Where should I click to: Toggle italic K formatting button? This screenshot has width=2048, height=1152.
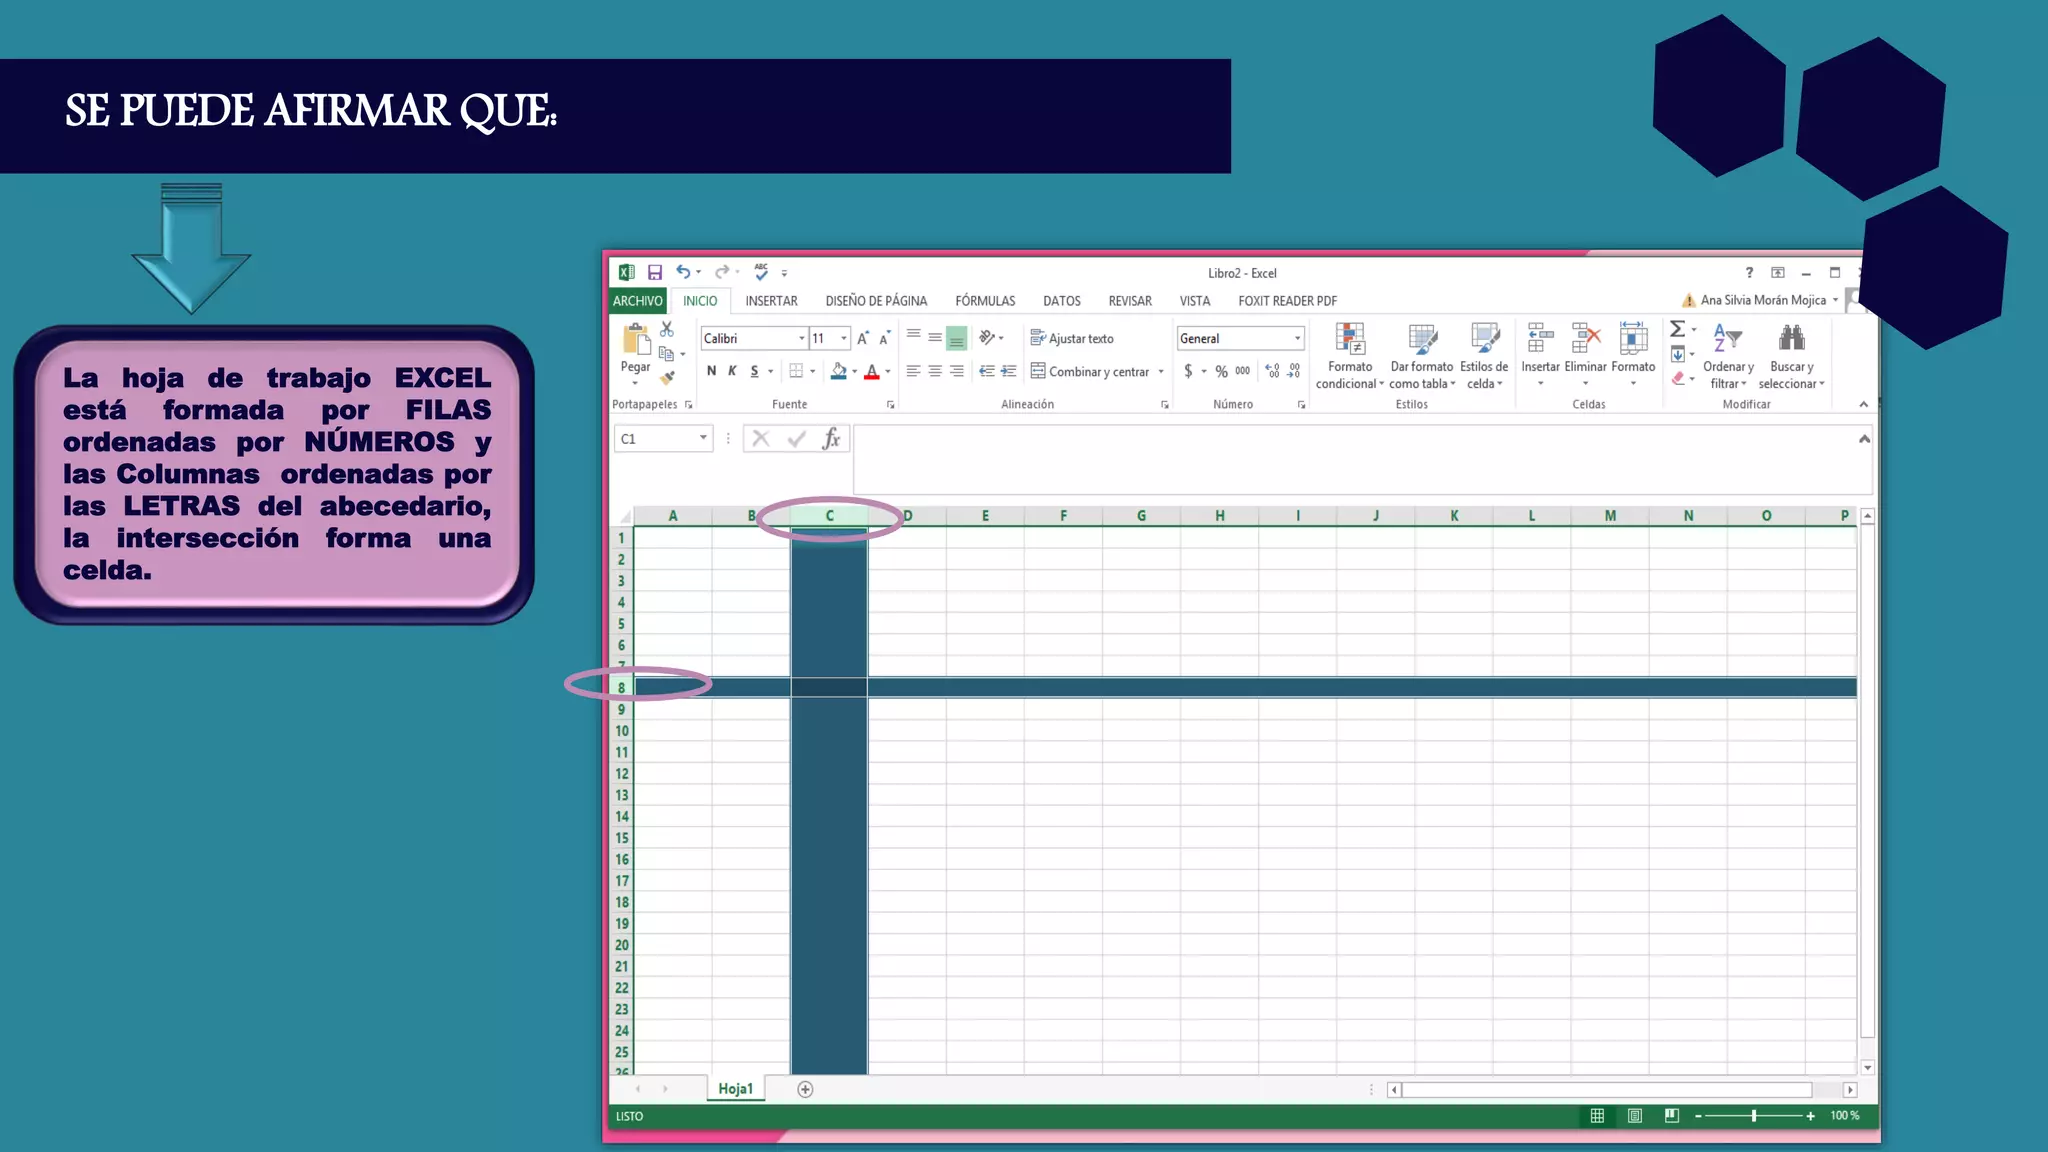tap(732, 371)
